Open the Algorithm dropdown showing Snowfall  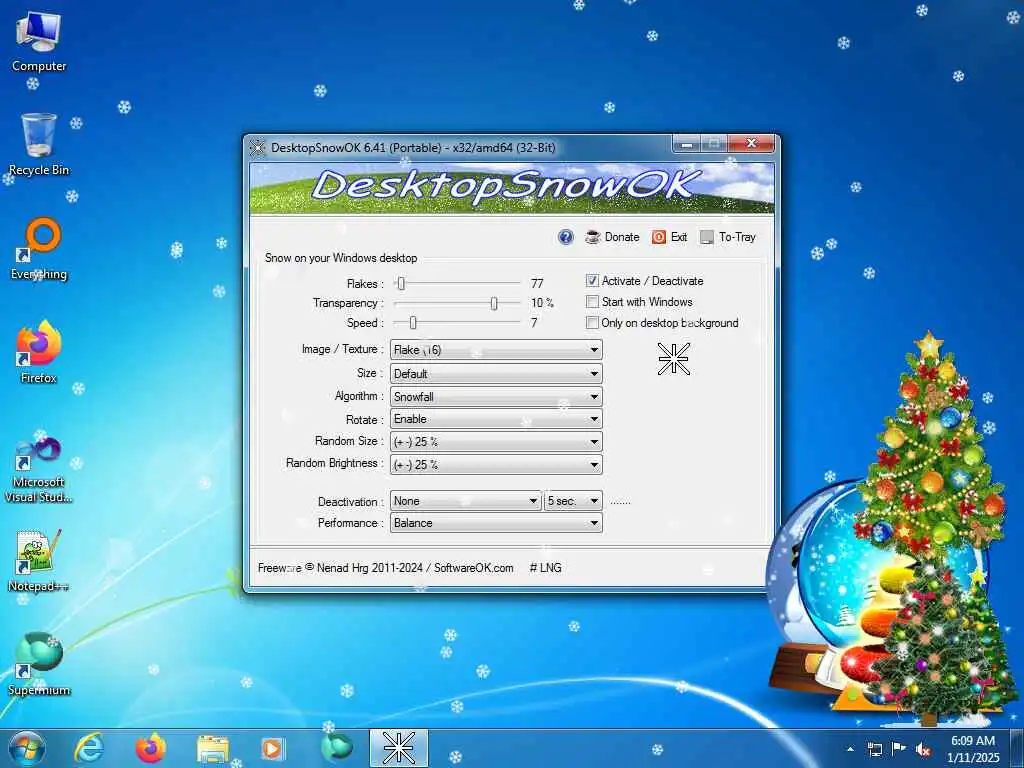(496, 396)
